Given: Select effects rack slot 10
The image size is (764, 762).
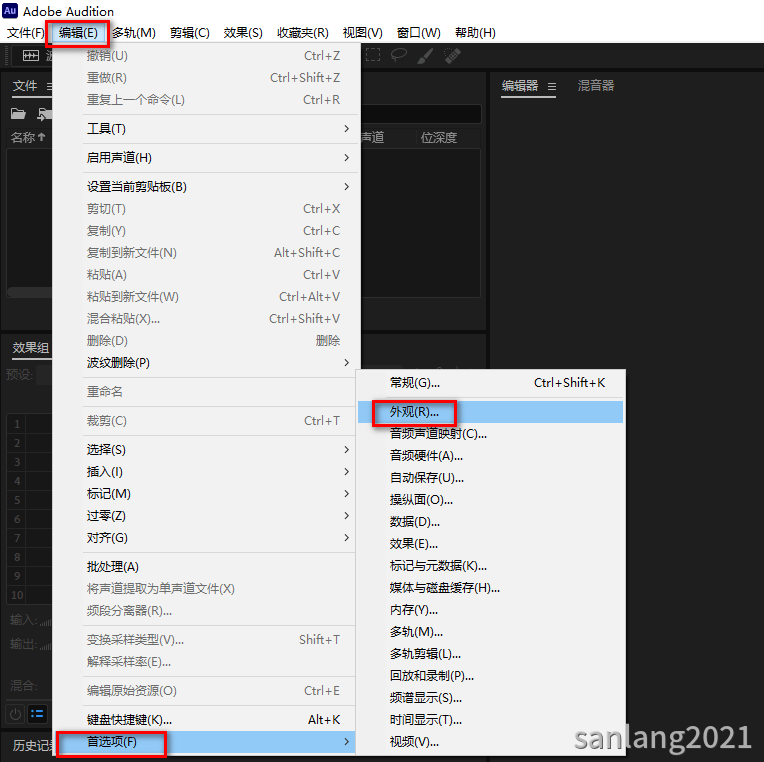Looking at the screenshot, I should click(29, 595).
